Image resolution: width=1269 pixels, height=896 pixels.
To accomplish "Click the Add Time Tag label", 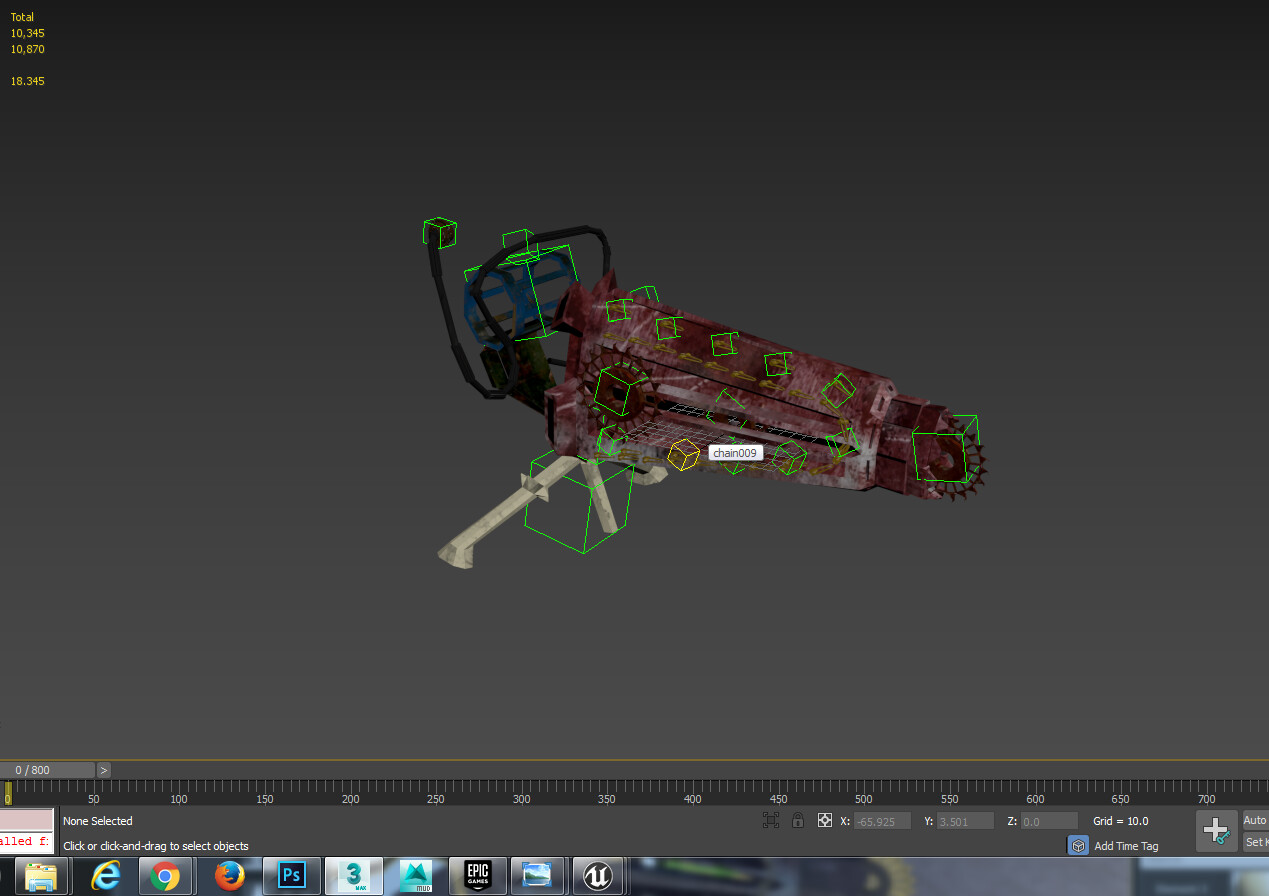I will (1126, 846).
